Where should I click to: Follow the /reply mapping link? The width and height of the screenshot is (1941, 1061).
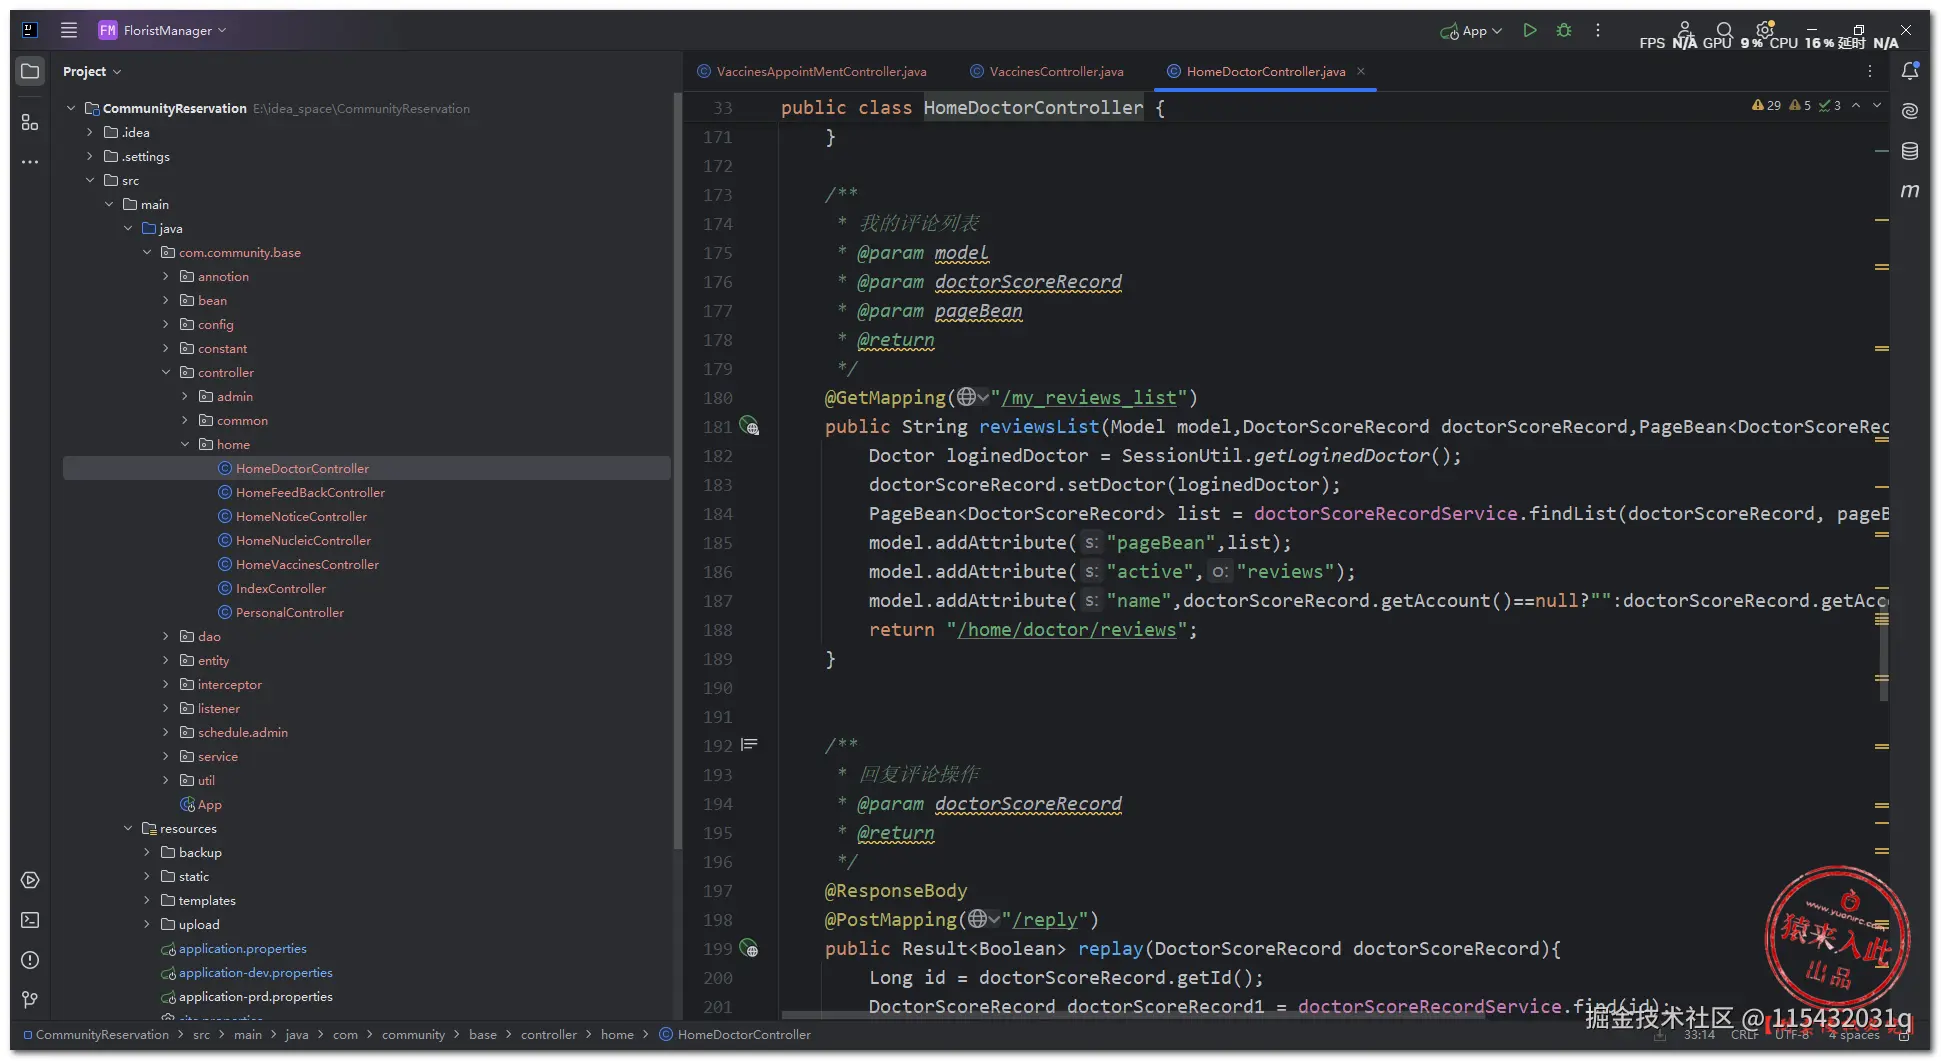(x=1045, y=919)
